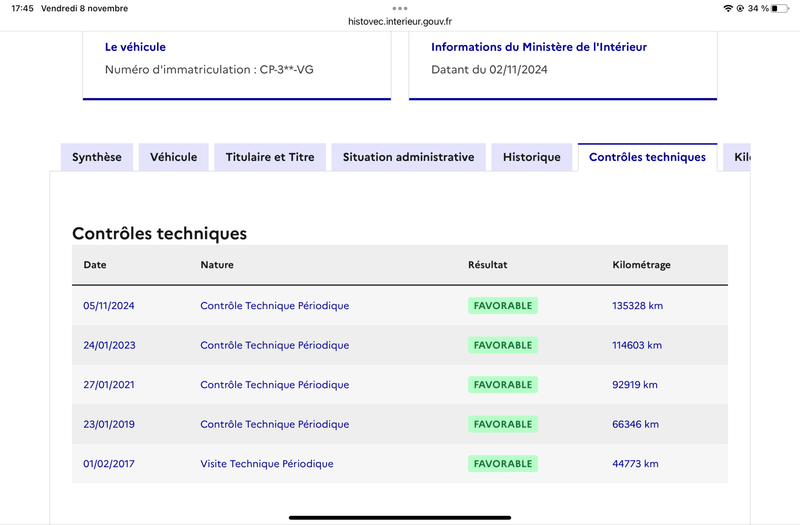The height and width of the screenshot is (525, 800).
Task: Select the Contrôles techniques tab
Action: click(647, 157)
